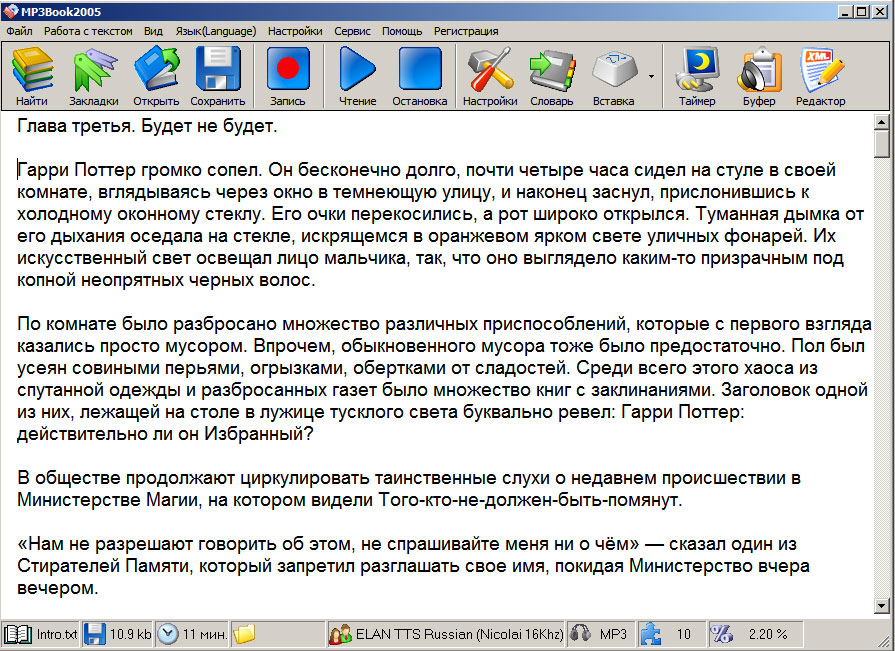Click the scroll up arrow of text area
Screen dimensions: 895x651
coord(882,122)
